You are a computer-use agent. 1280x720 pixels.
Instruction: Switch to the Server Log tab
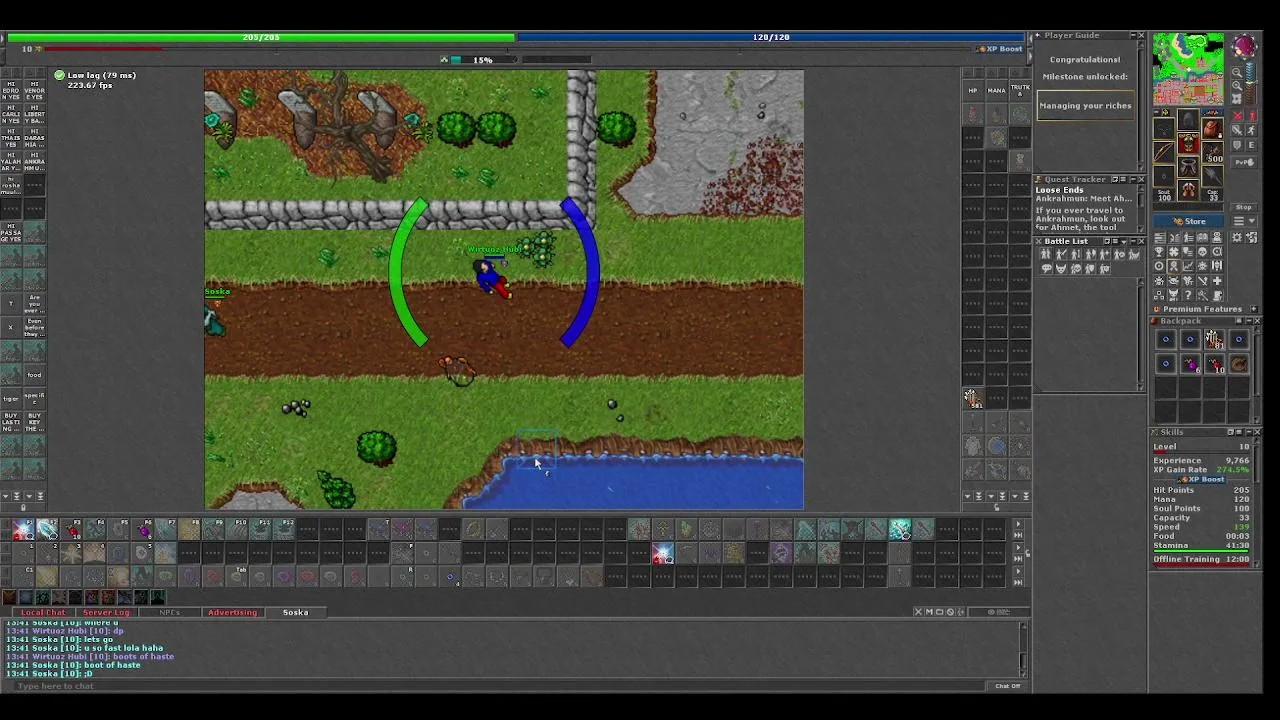pyautogui.click(x=106, y=612)
